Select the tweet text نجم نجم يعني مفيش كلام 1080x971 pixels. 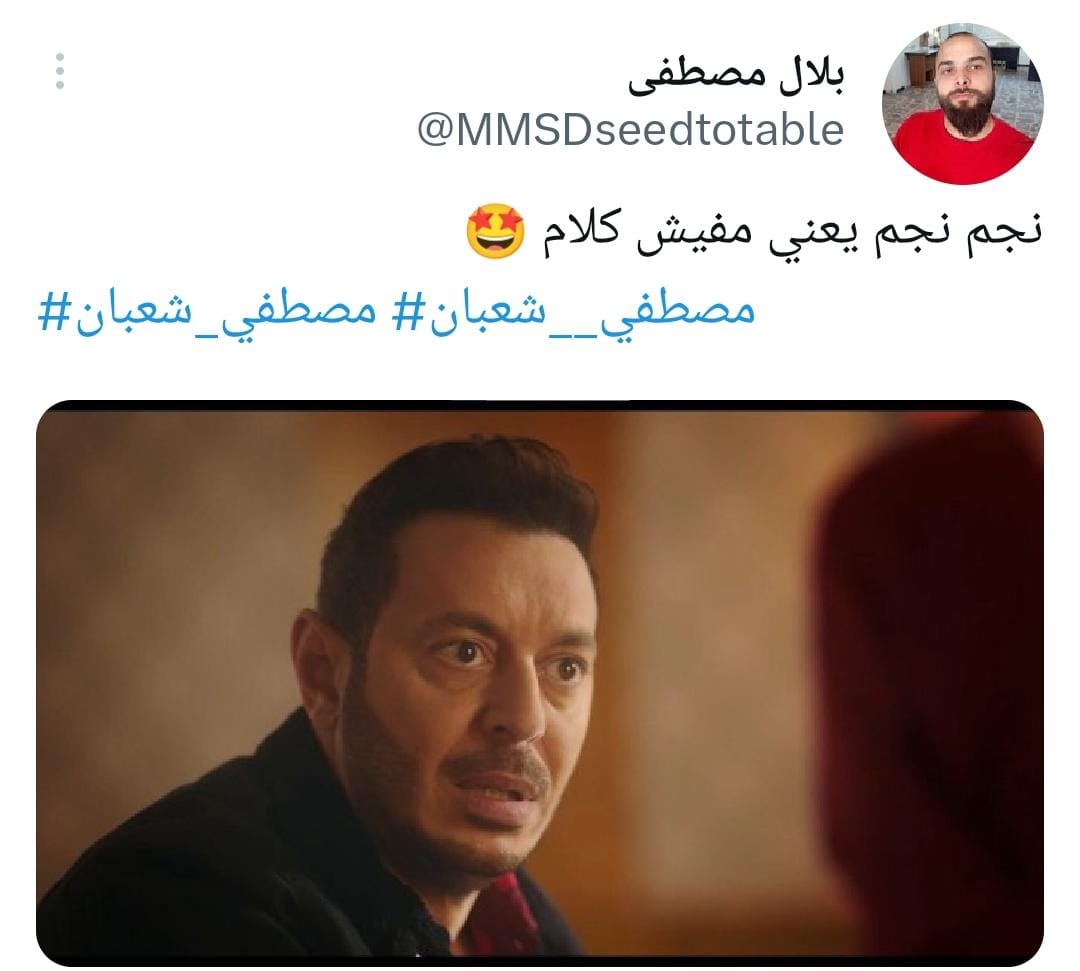click(792, 233)
